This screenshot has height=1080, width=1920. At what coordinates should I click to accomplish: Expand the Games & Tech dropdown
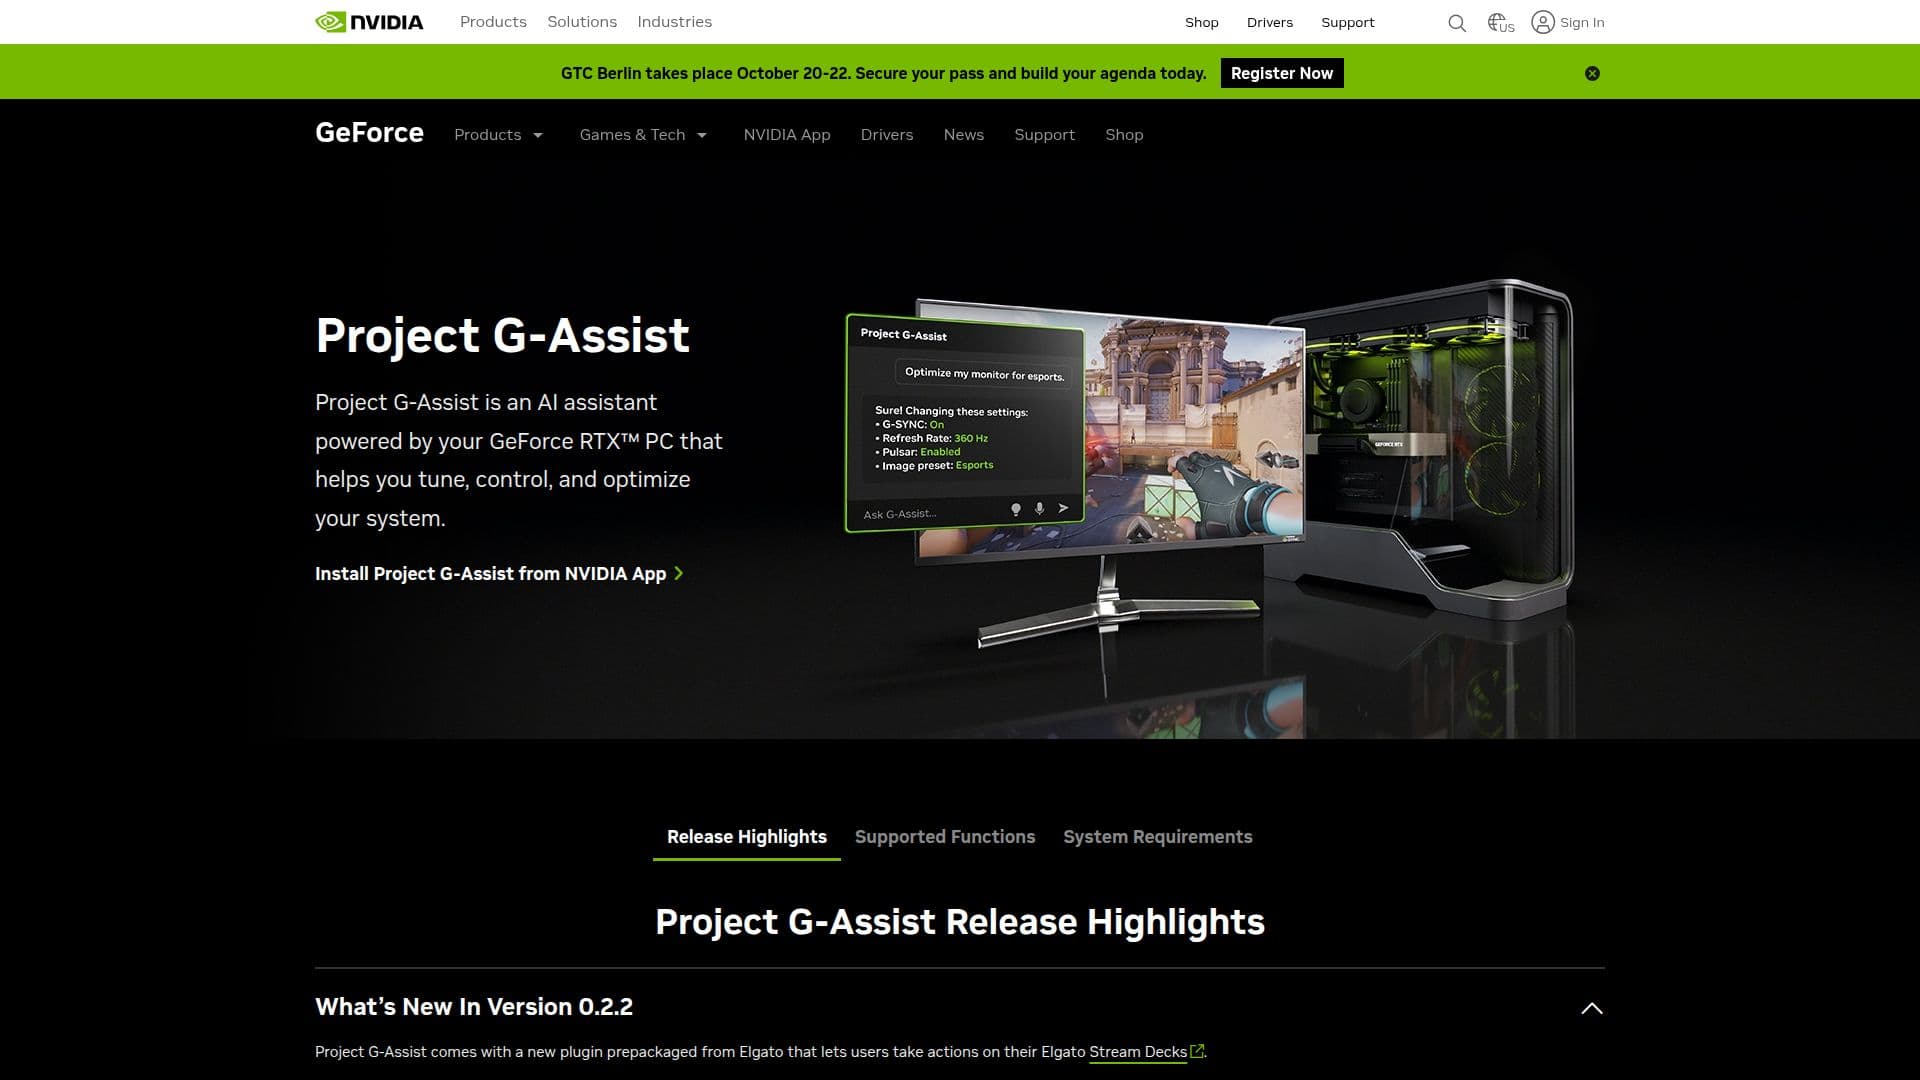tap(643, 135)
